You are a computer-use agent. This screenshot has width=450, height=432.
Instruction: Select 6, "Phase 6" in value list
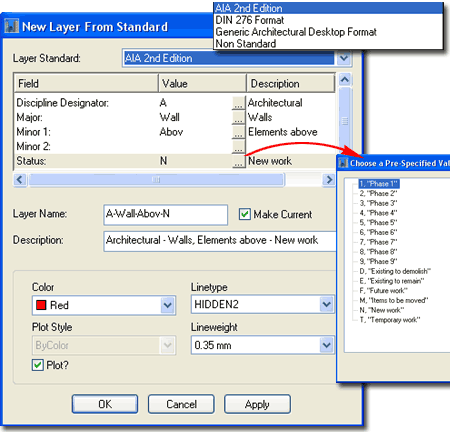click(x=378, y=232)
